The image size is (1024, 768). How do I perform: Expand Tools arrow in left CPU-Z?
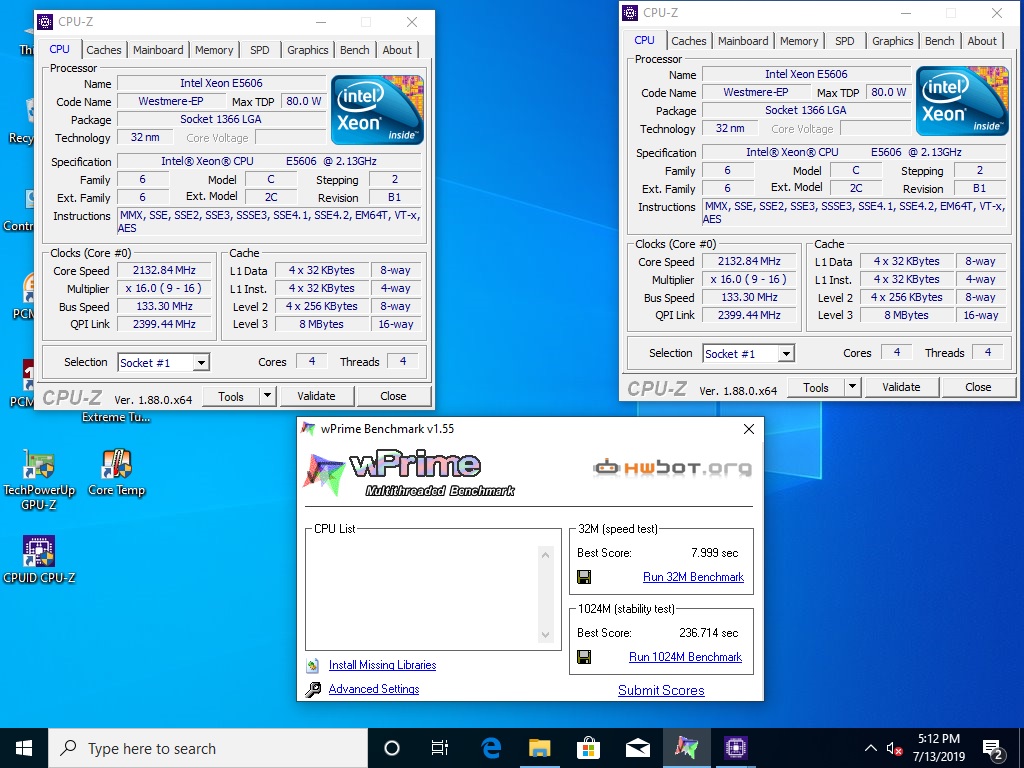pyautogui.click(x=266, y=396)
